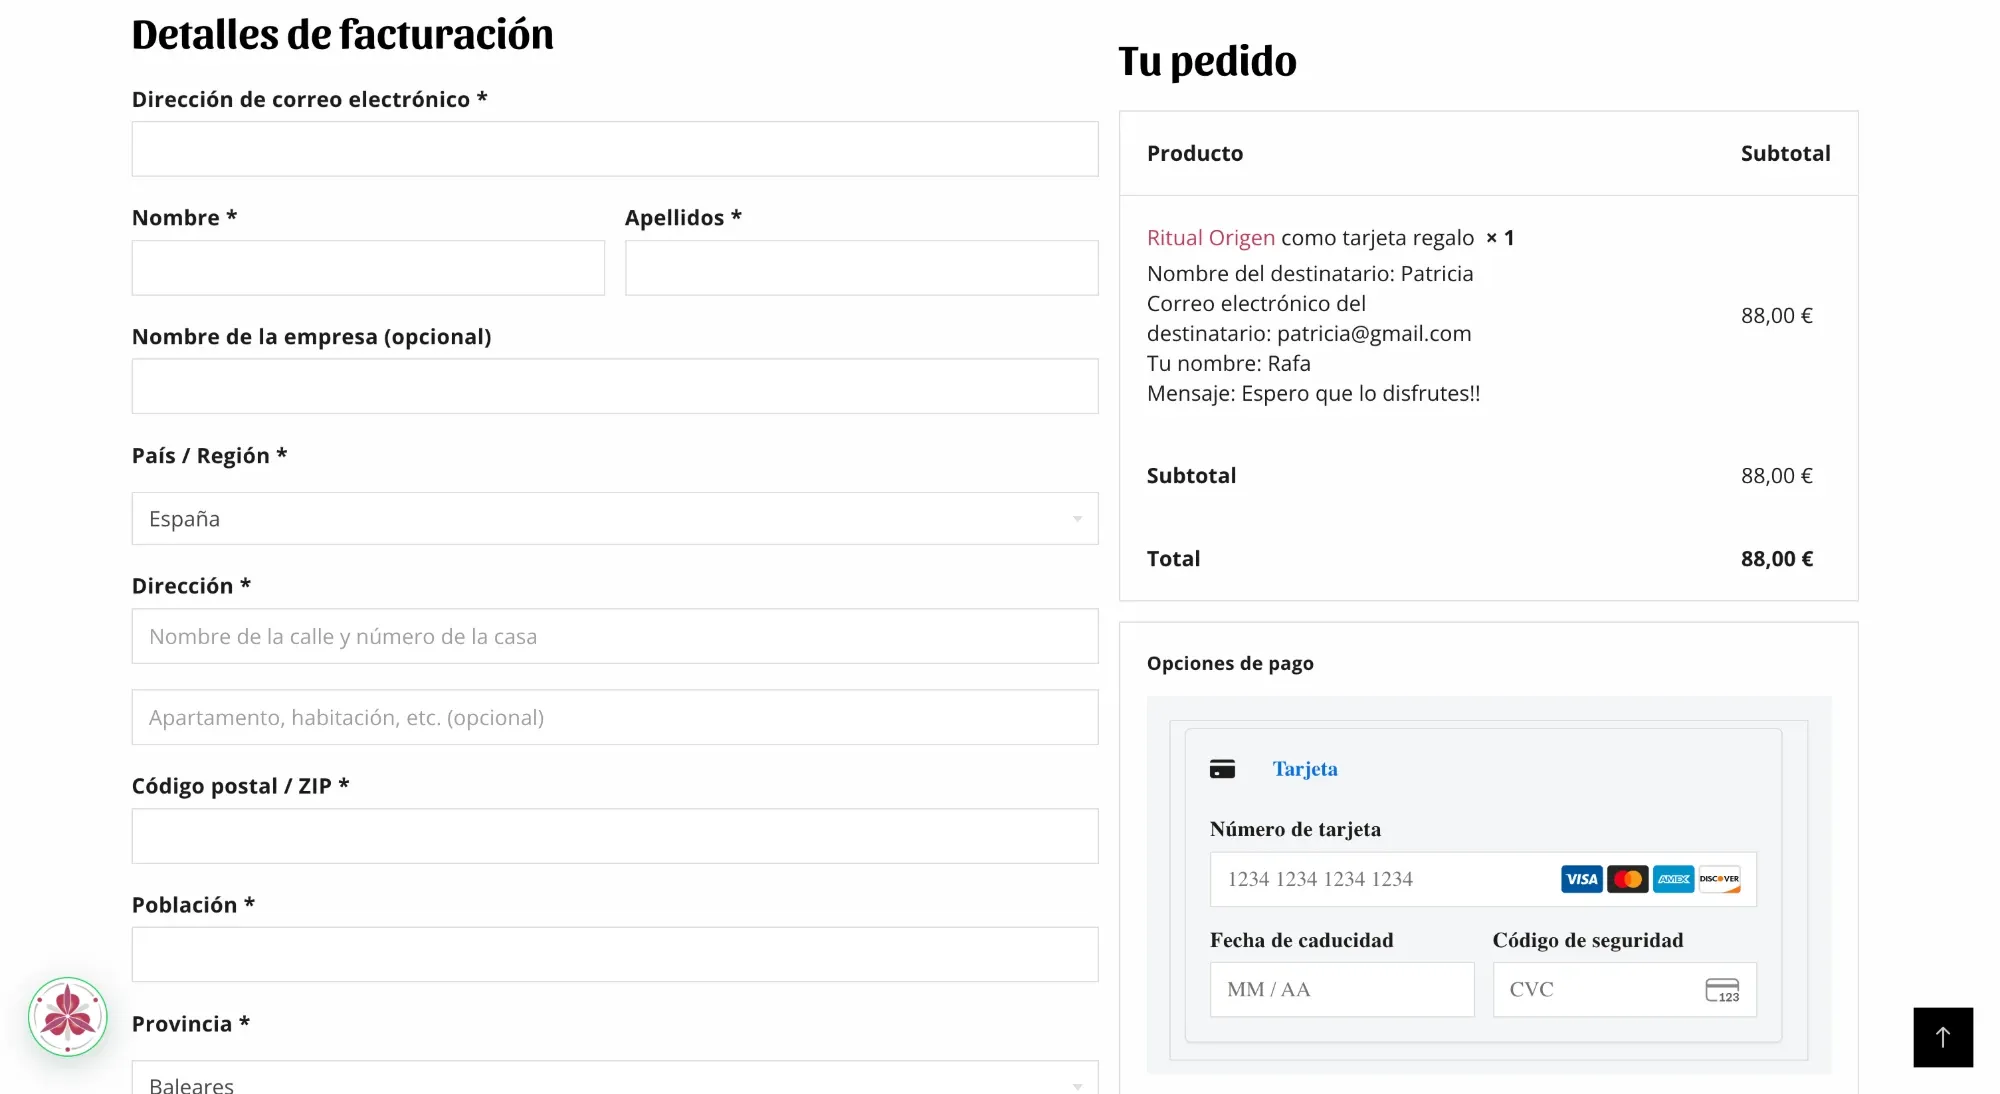Click the CVC security code field
2000x1094 pixels.
click(x=1624, y=990)
